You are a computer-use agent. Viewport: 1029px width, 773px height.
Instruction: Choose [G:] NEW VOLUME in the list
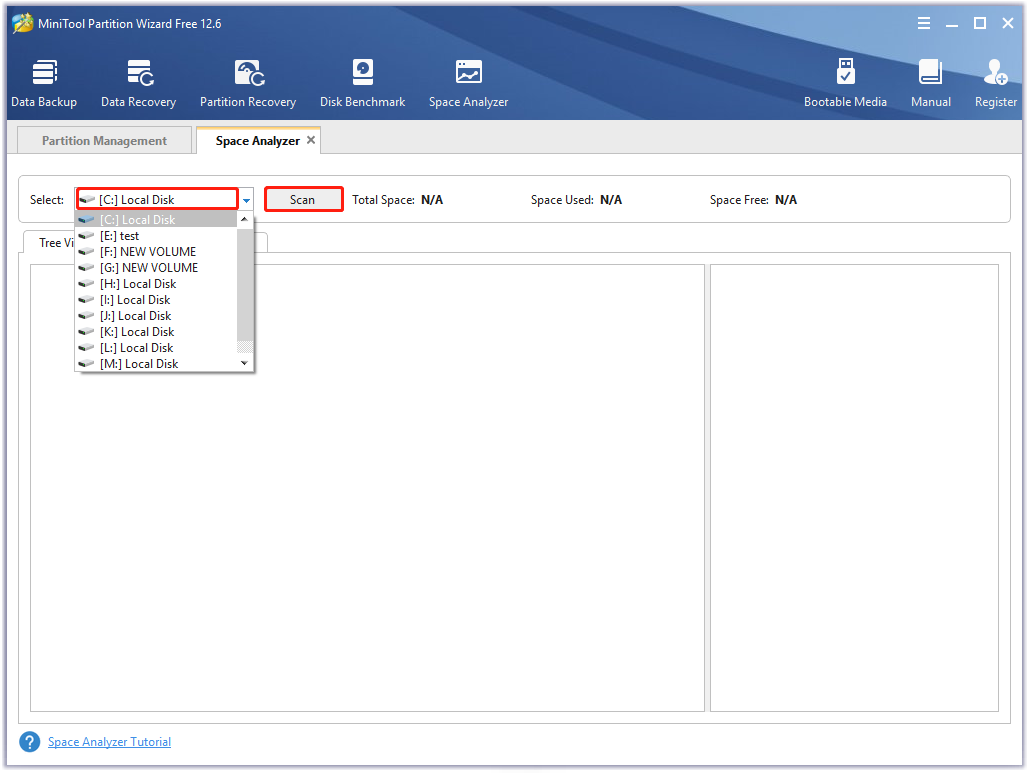point(148,268)
